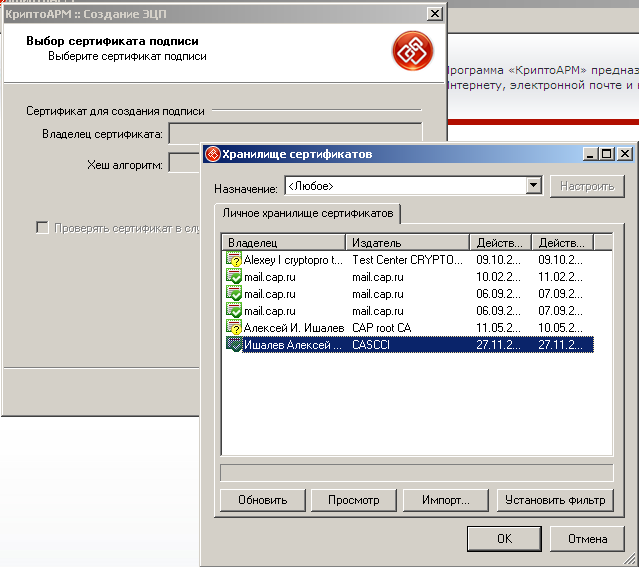
Task: Click the disabled Настроить button
Action: click(x=587, y=186)
